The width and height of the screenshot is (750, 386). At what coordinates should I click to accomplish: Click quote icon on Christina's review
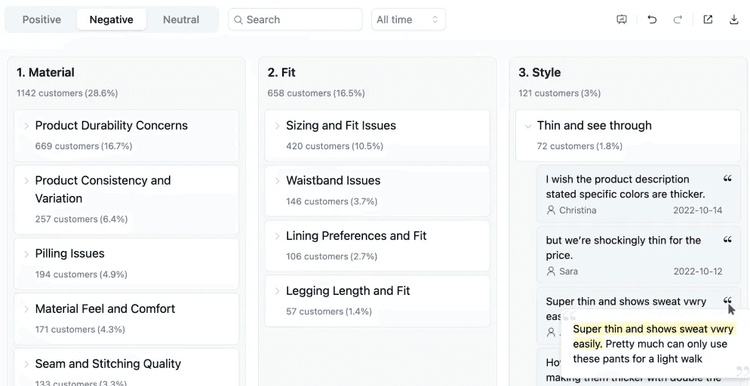click(728, 179)
